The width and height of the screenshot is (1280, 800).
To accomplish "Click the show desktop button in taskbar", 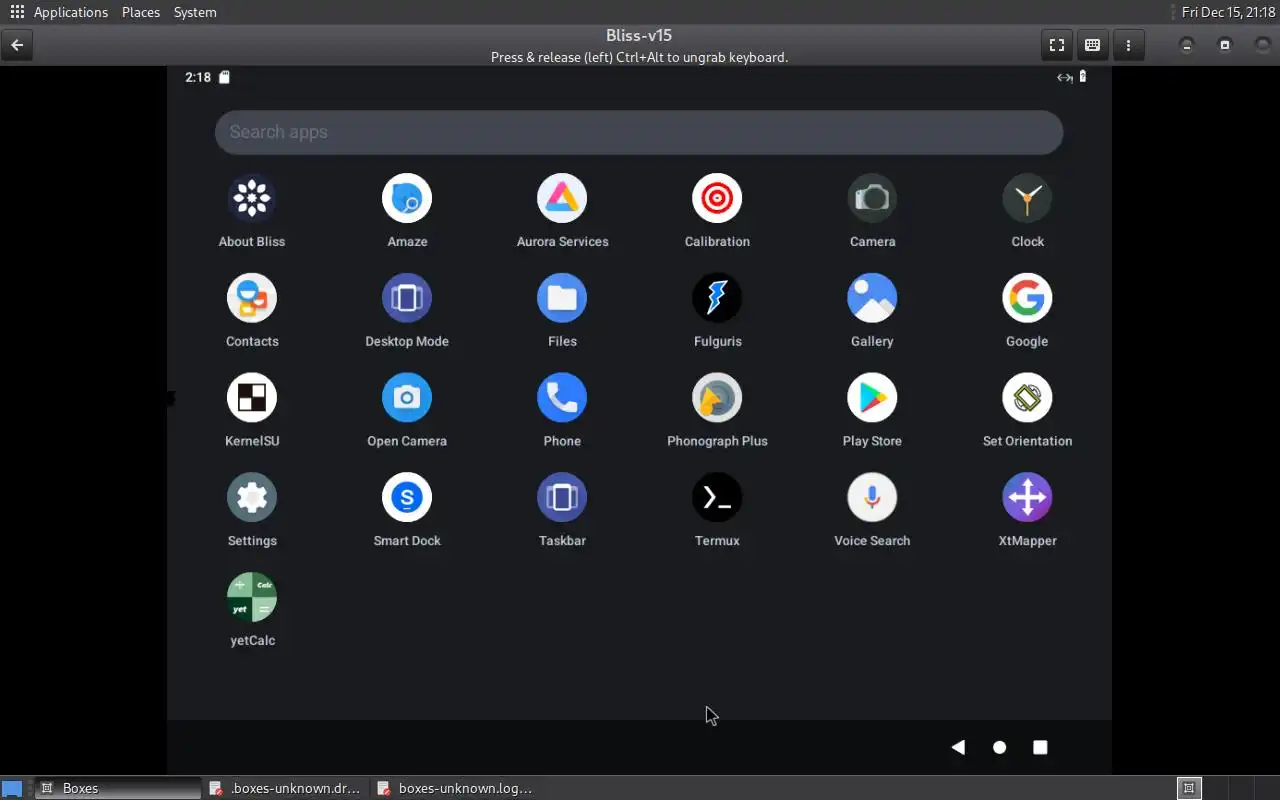I will pyautogui.click(x=12, y=788).
